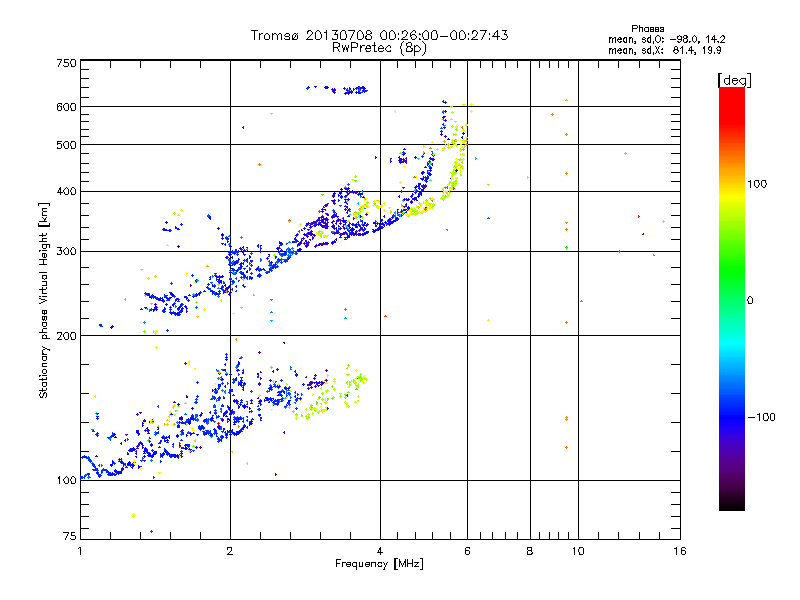This screenshot has height=600, width=800.
Task: Click the y-axis tick '75'
Action: 70,536
